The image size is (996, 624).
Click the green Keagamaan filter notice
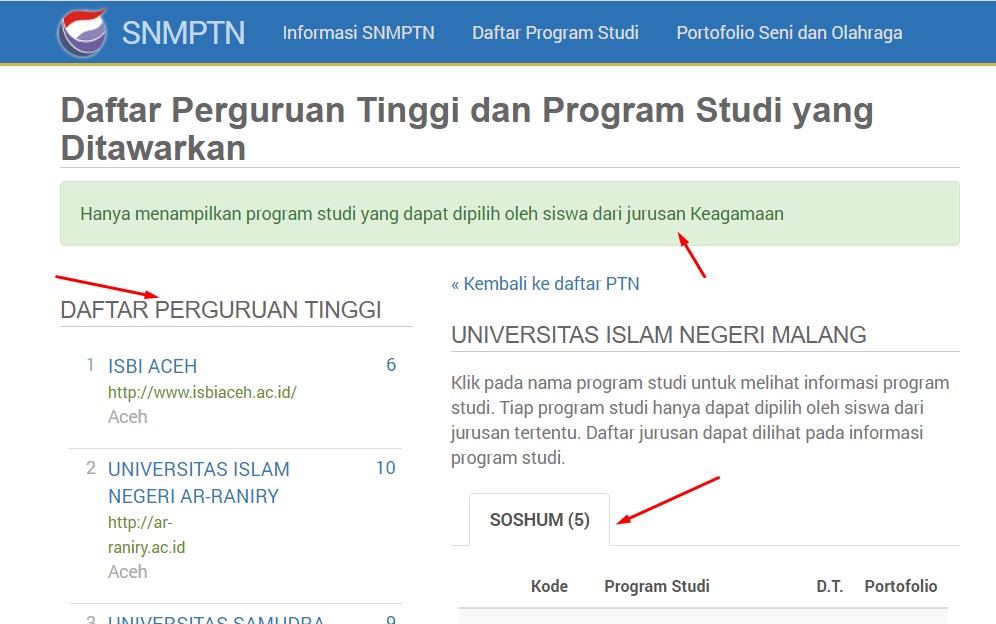tap(509, 214)
